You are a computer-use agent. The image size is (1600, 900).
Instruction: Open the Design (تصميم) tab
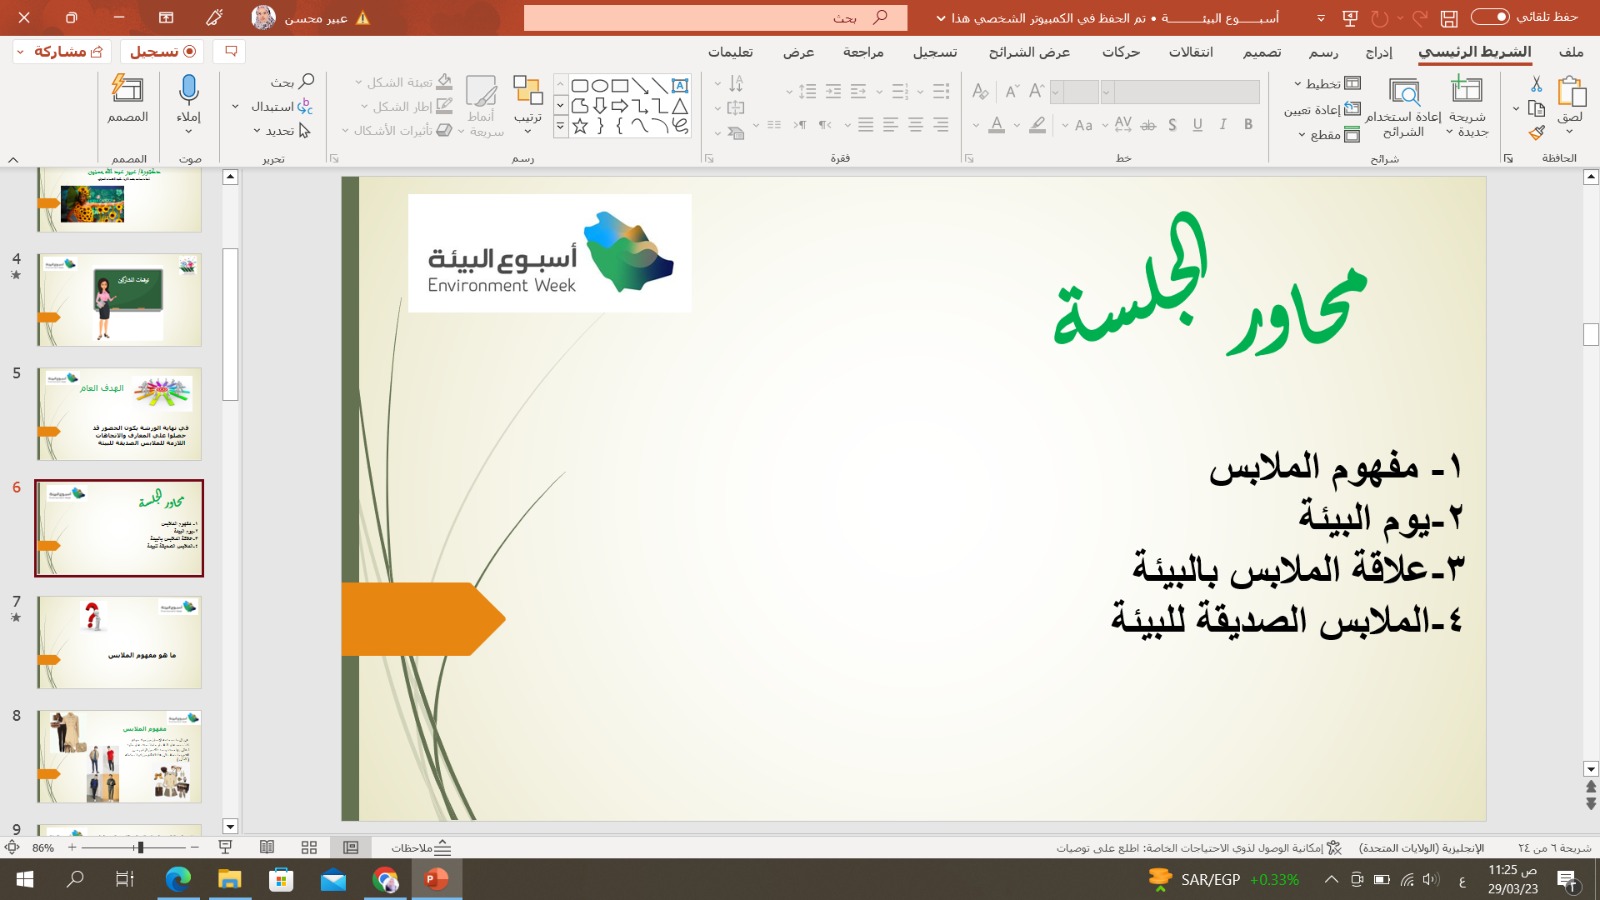click(x=1262, y=52)
